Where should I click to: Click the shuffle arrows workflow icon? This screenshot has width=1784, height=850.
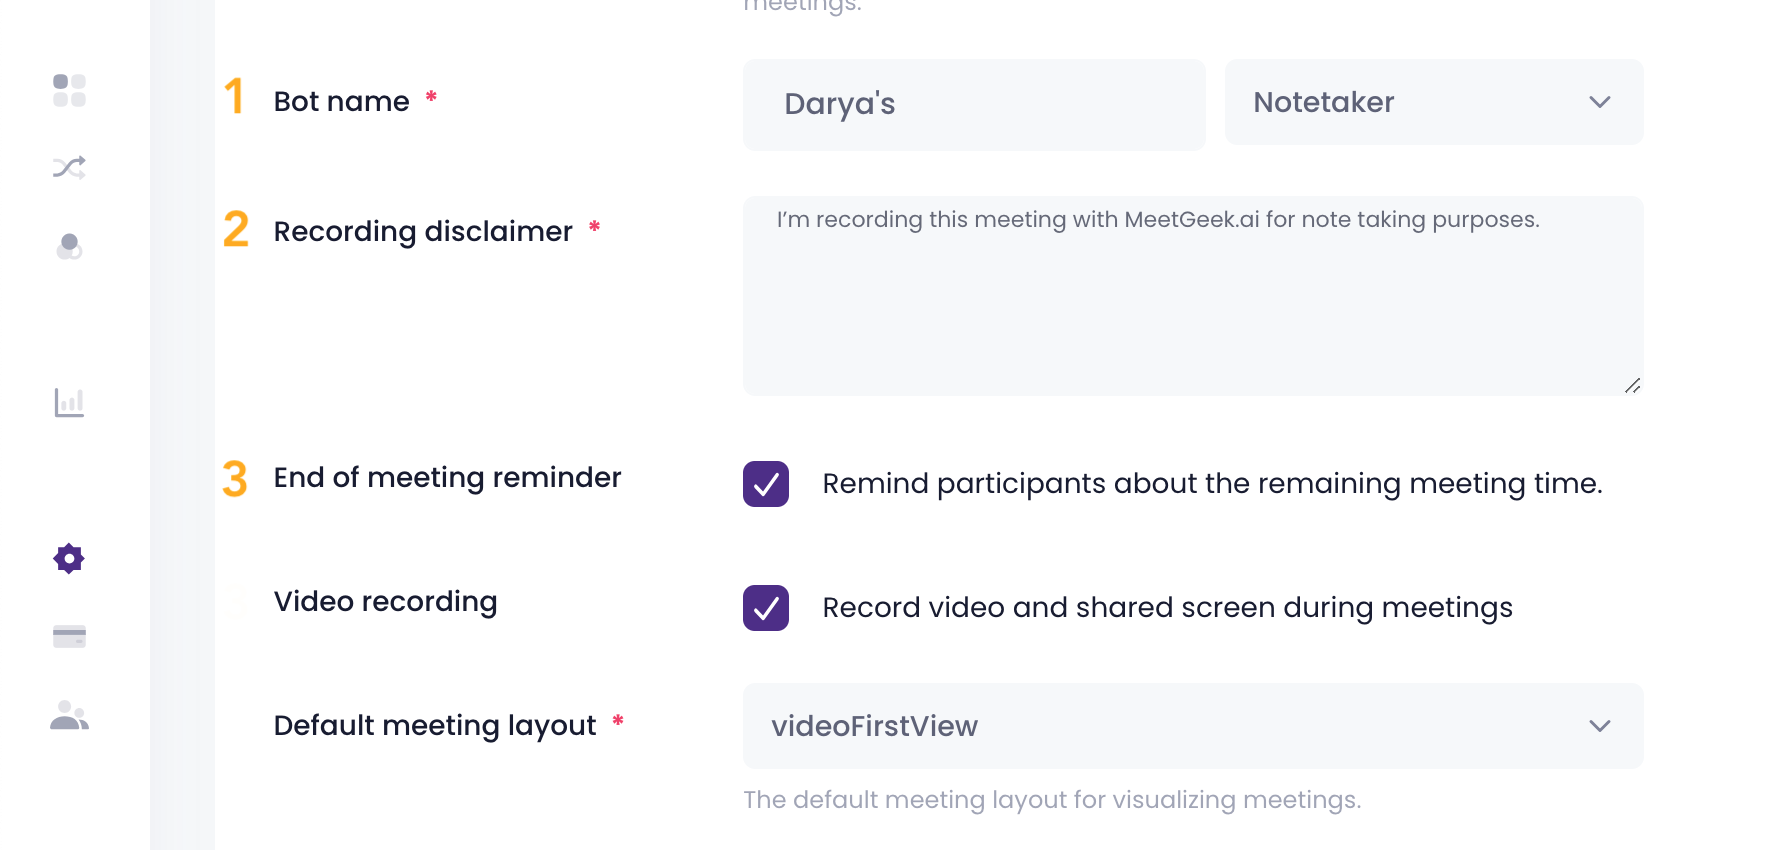click(x=69, y=167)
